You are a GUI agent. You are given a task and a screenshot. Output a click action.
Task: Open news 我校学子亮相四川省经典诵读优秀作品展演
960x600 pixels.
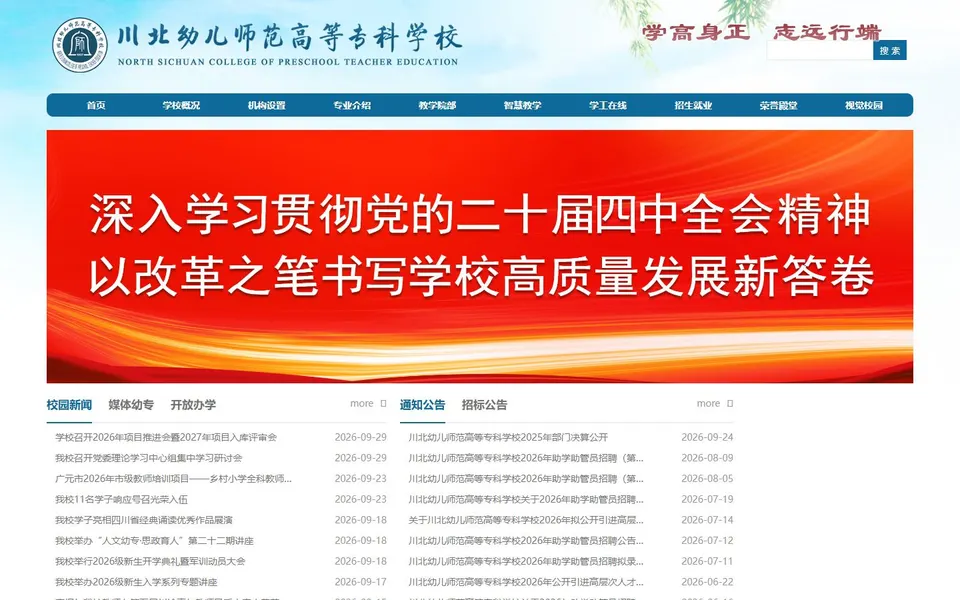pos(144,520)
